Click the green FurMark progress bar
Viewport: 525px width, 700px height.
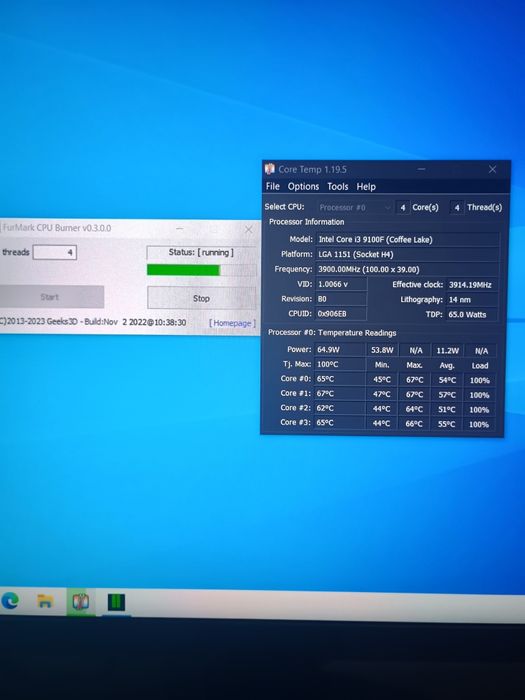tap(201, 270)
